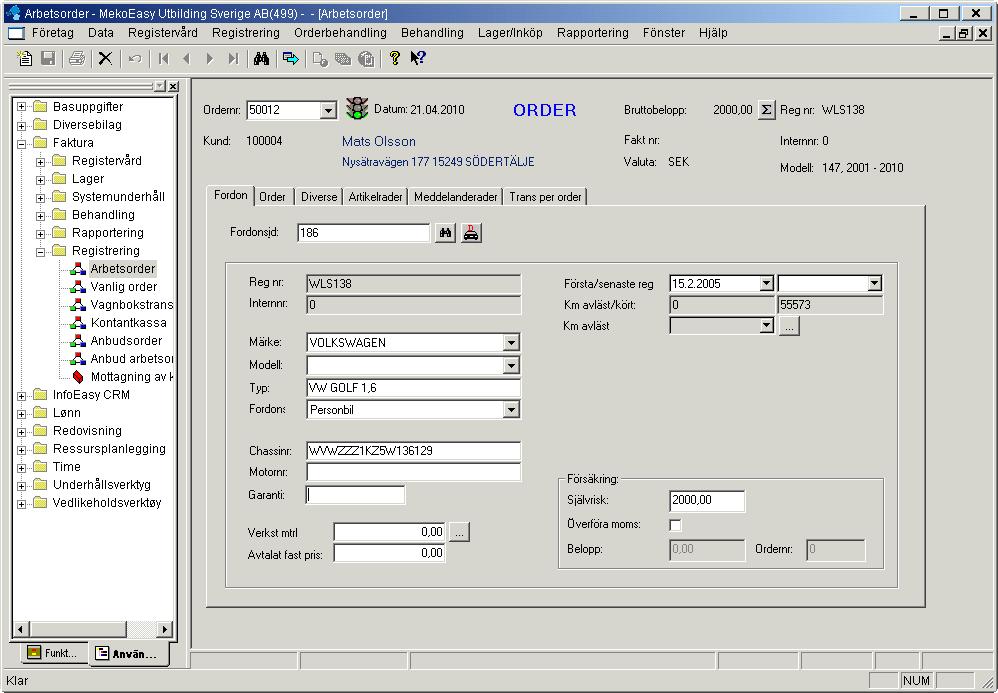Click the What's This pointer help icon
This screenshot has height=693, width=998.
point(418,59)
